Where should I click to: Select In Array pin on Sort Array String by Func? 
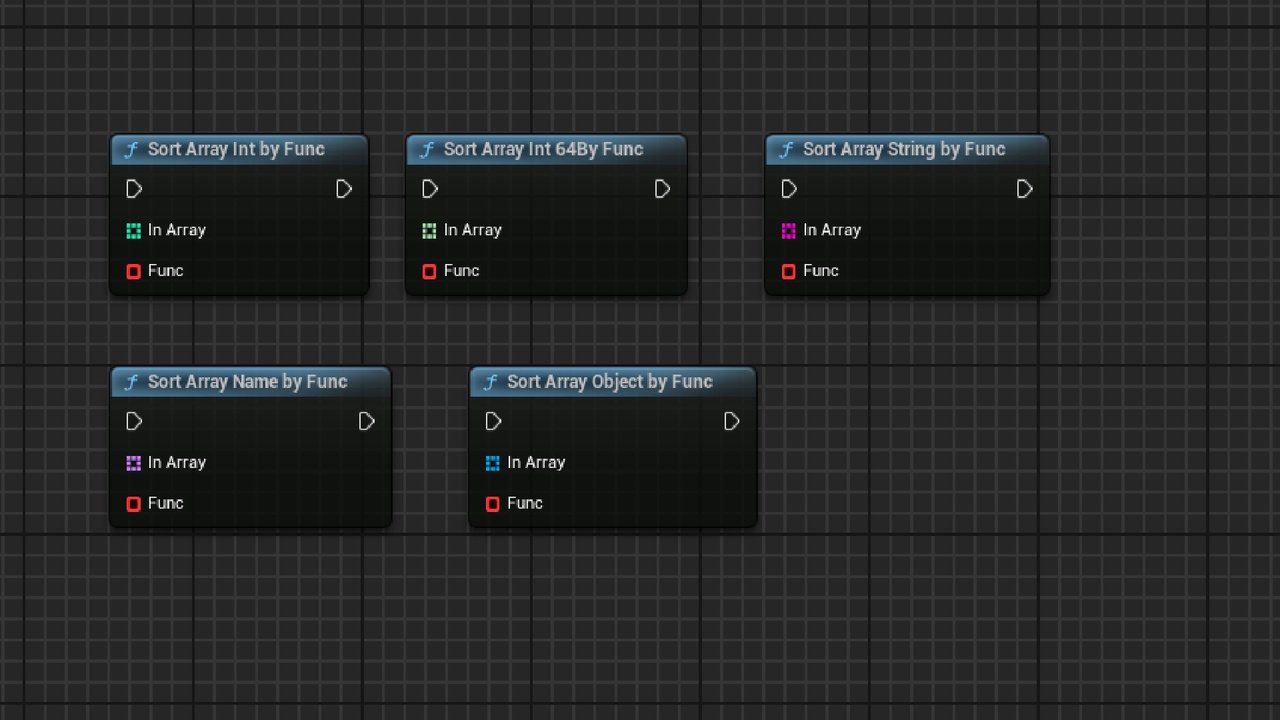[x=789, y=231]
